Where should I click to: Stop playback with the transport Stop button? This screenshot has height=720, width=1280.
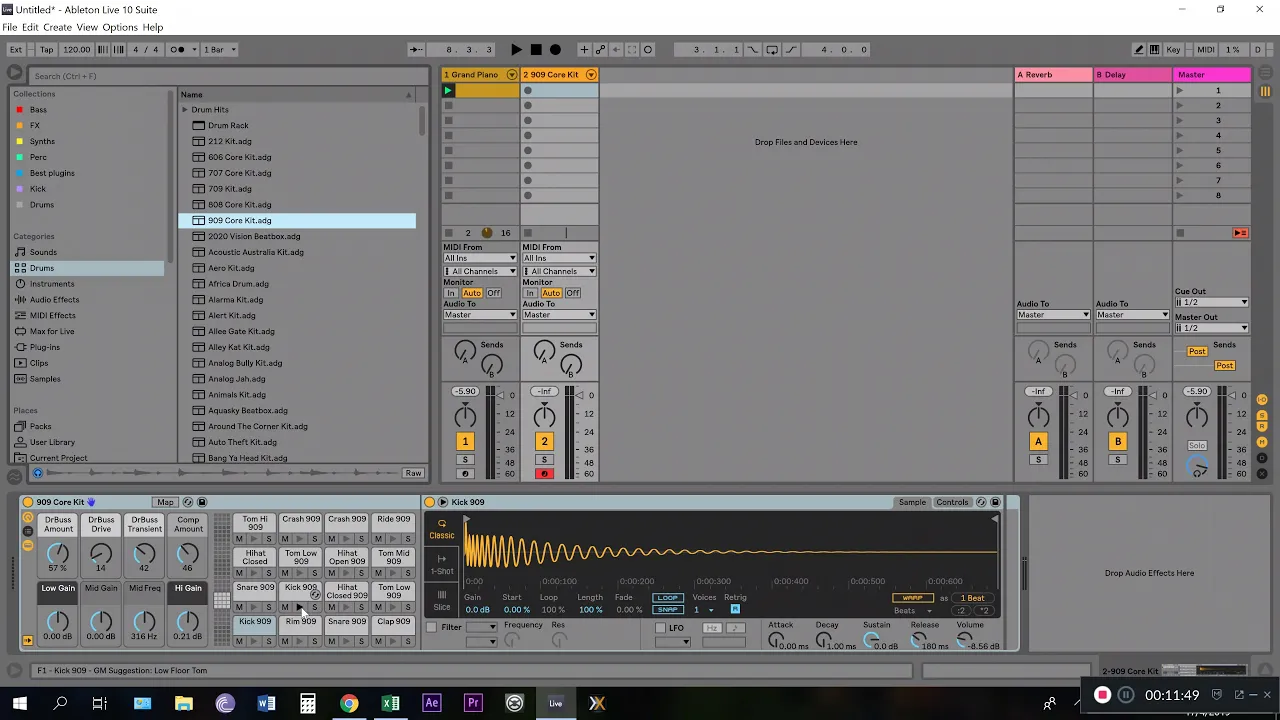(536, 49)
